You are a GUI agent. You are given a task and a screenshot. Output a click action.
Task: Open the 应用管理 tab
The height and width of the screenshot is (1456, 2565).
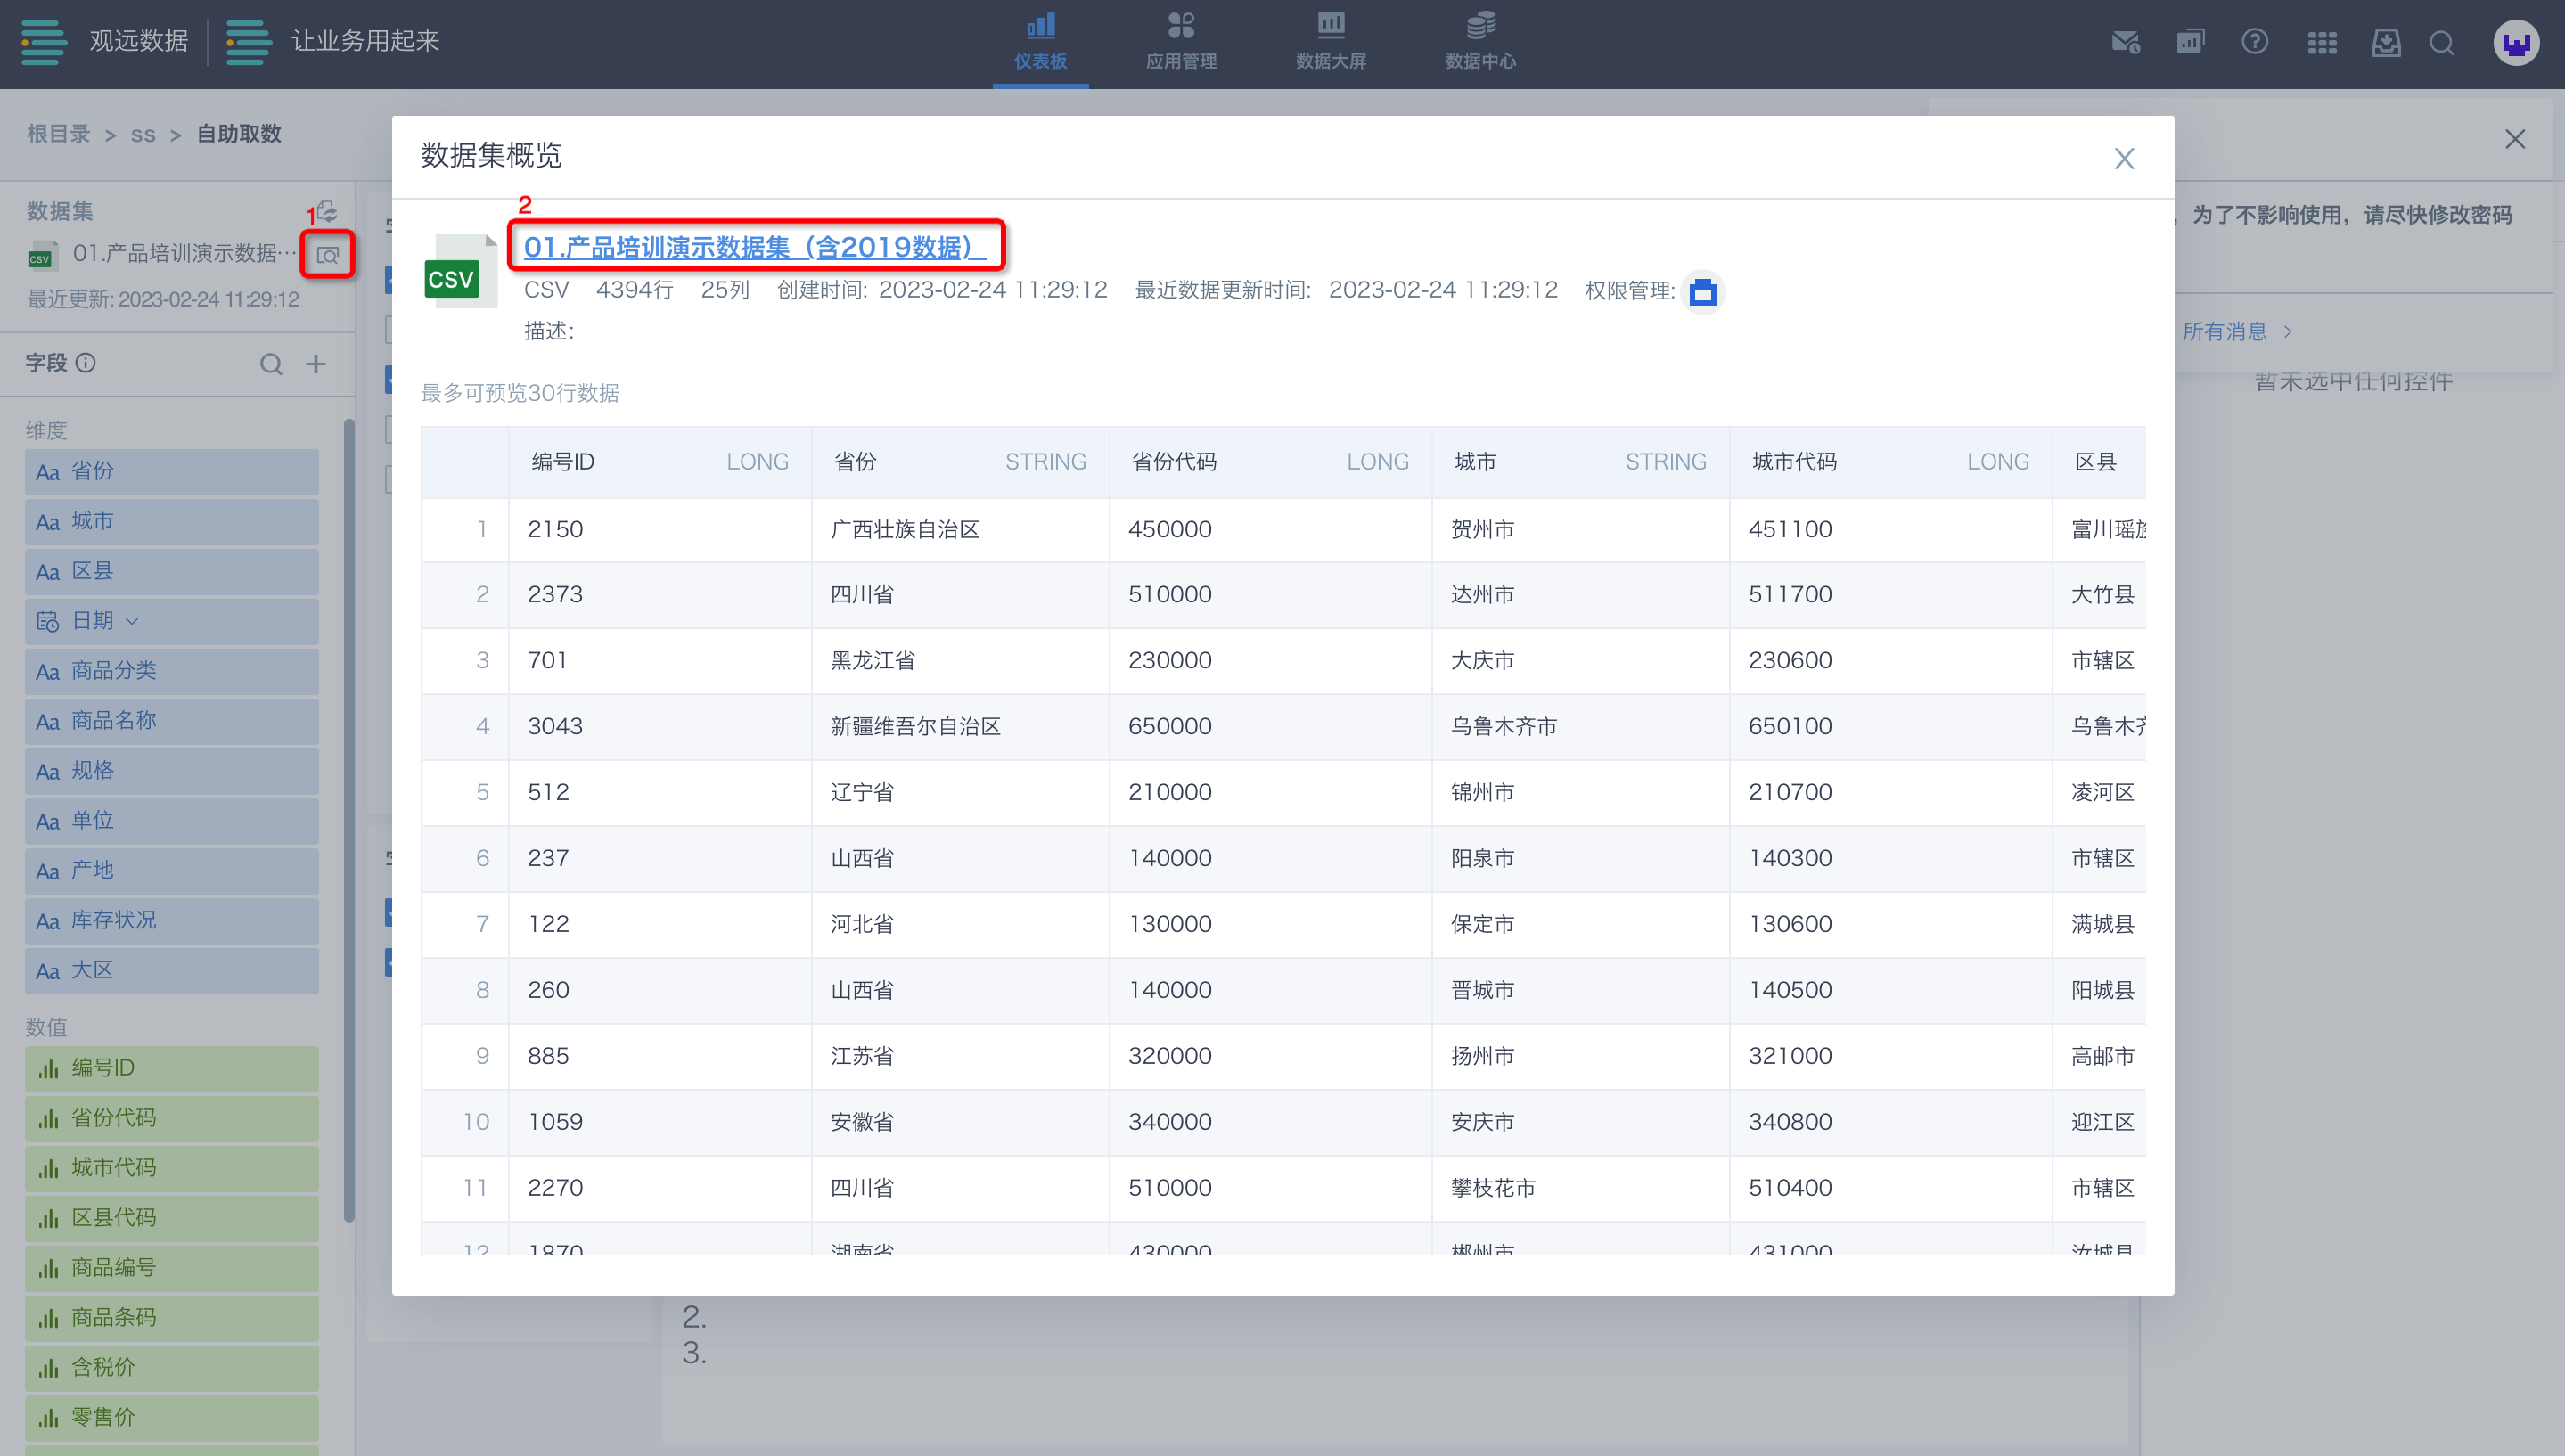click(1181, 42)
